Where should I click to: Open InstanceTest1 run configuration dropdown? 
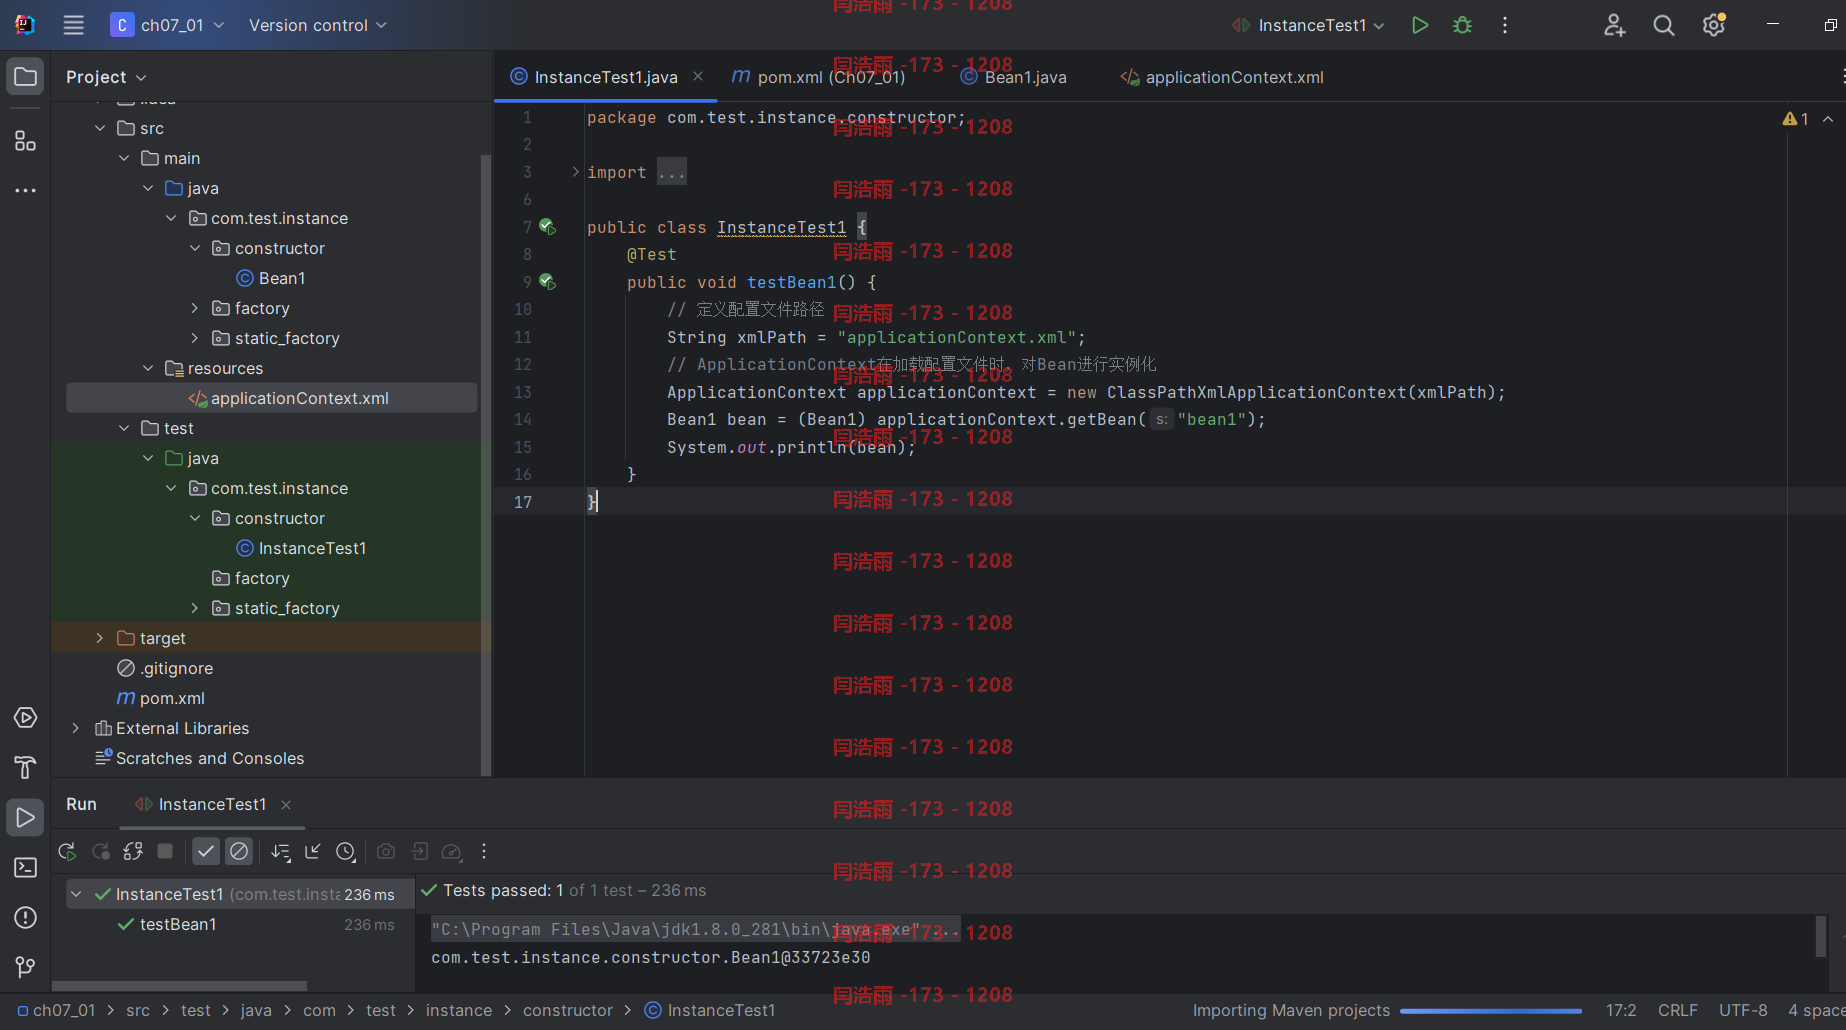pos(1308,25)
